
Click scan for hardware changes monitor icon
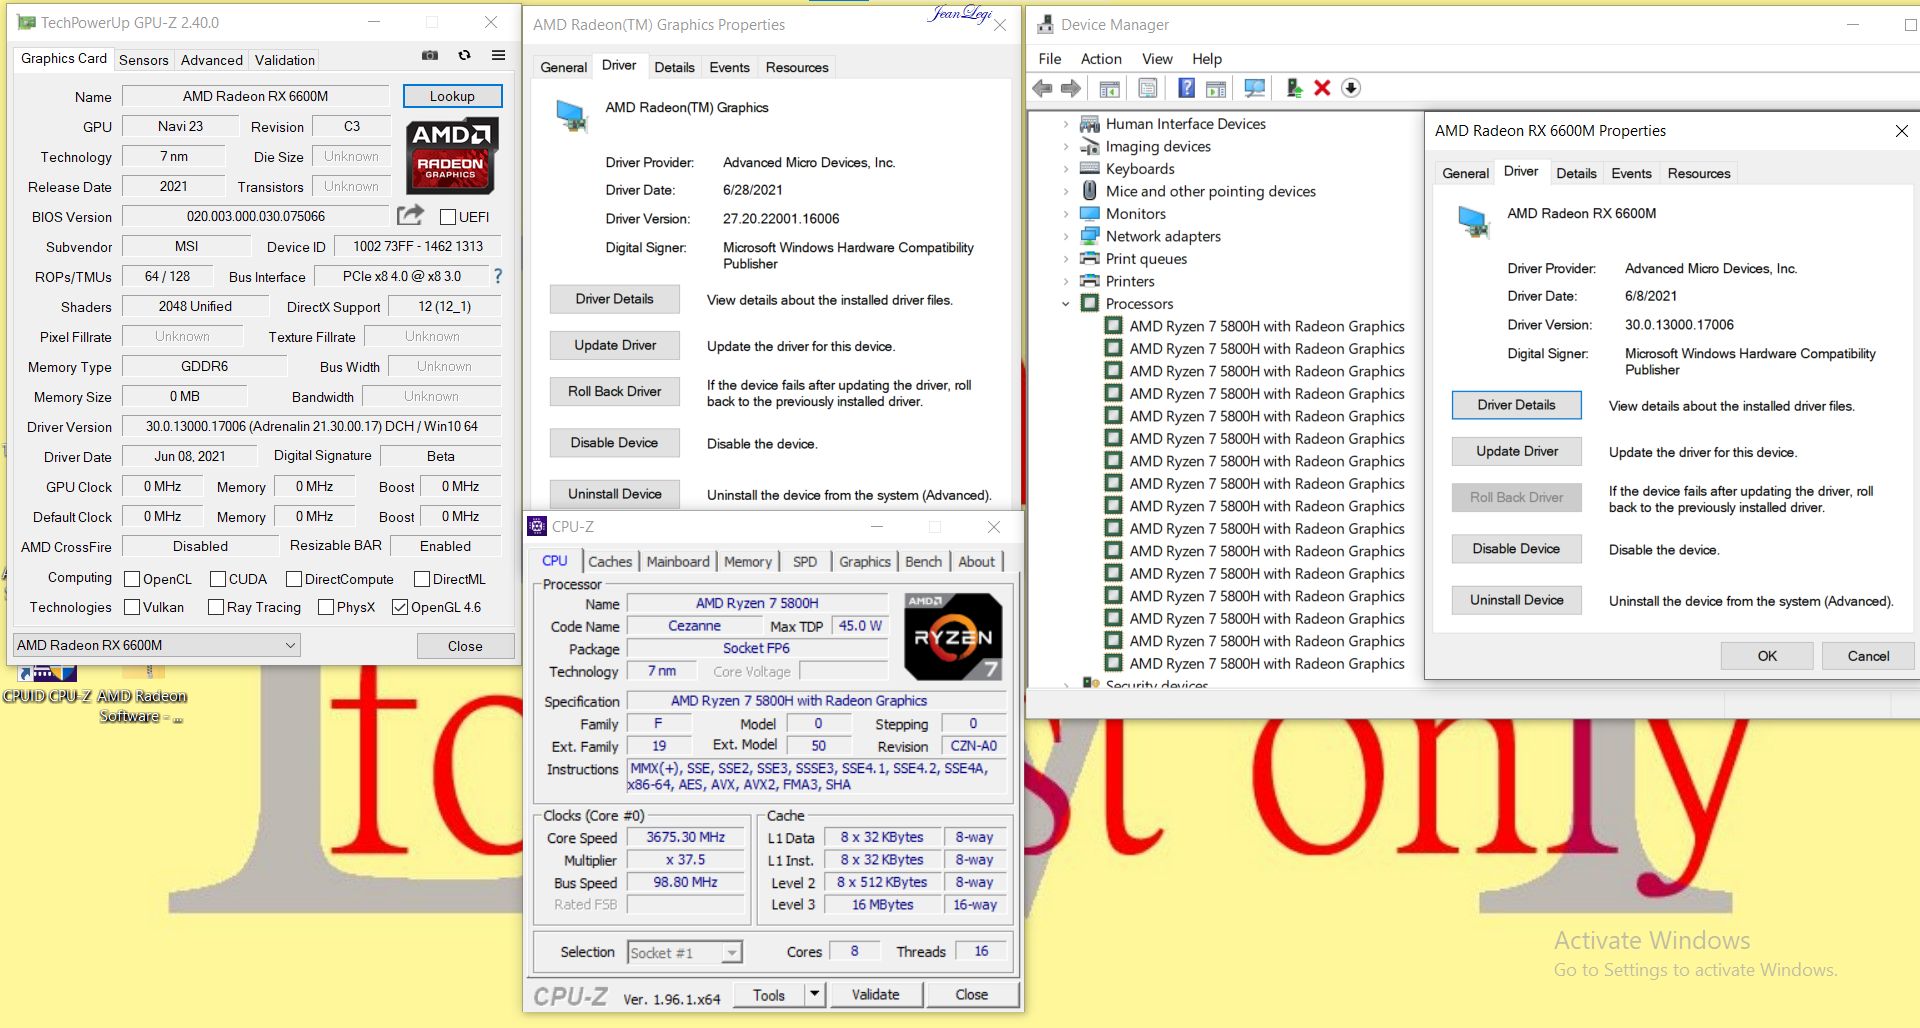[1254, 88]
